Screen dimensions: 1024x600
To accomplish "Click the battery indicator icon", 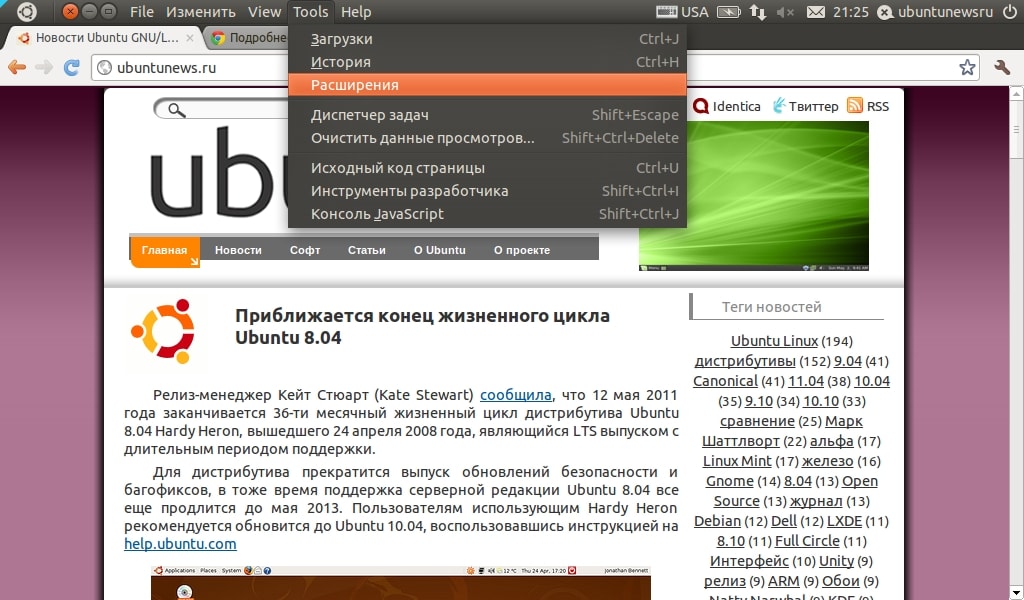I will (x=729, y=12).
